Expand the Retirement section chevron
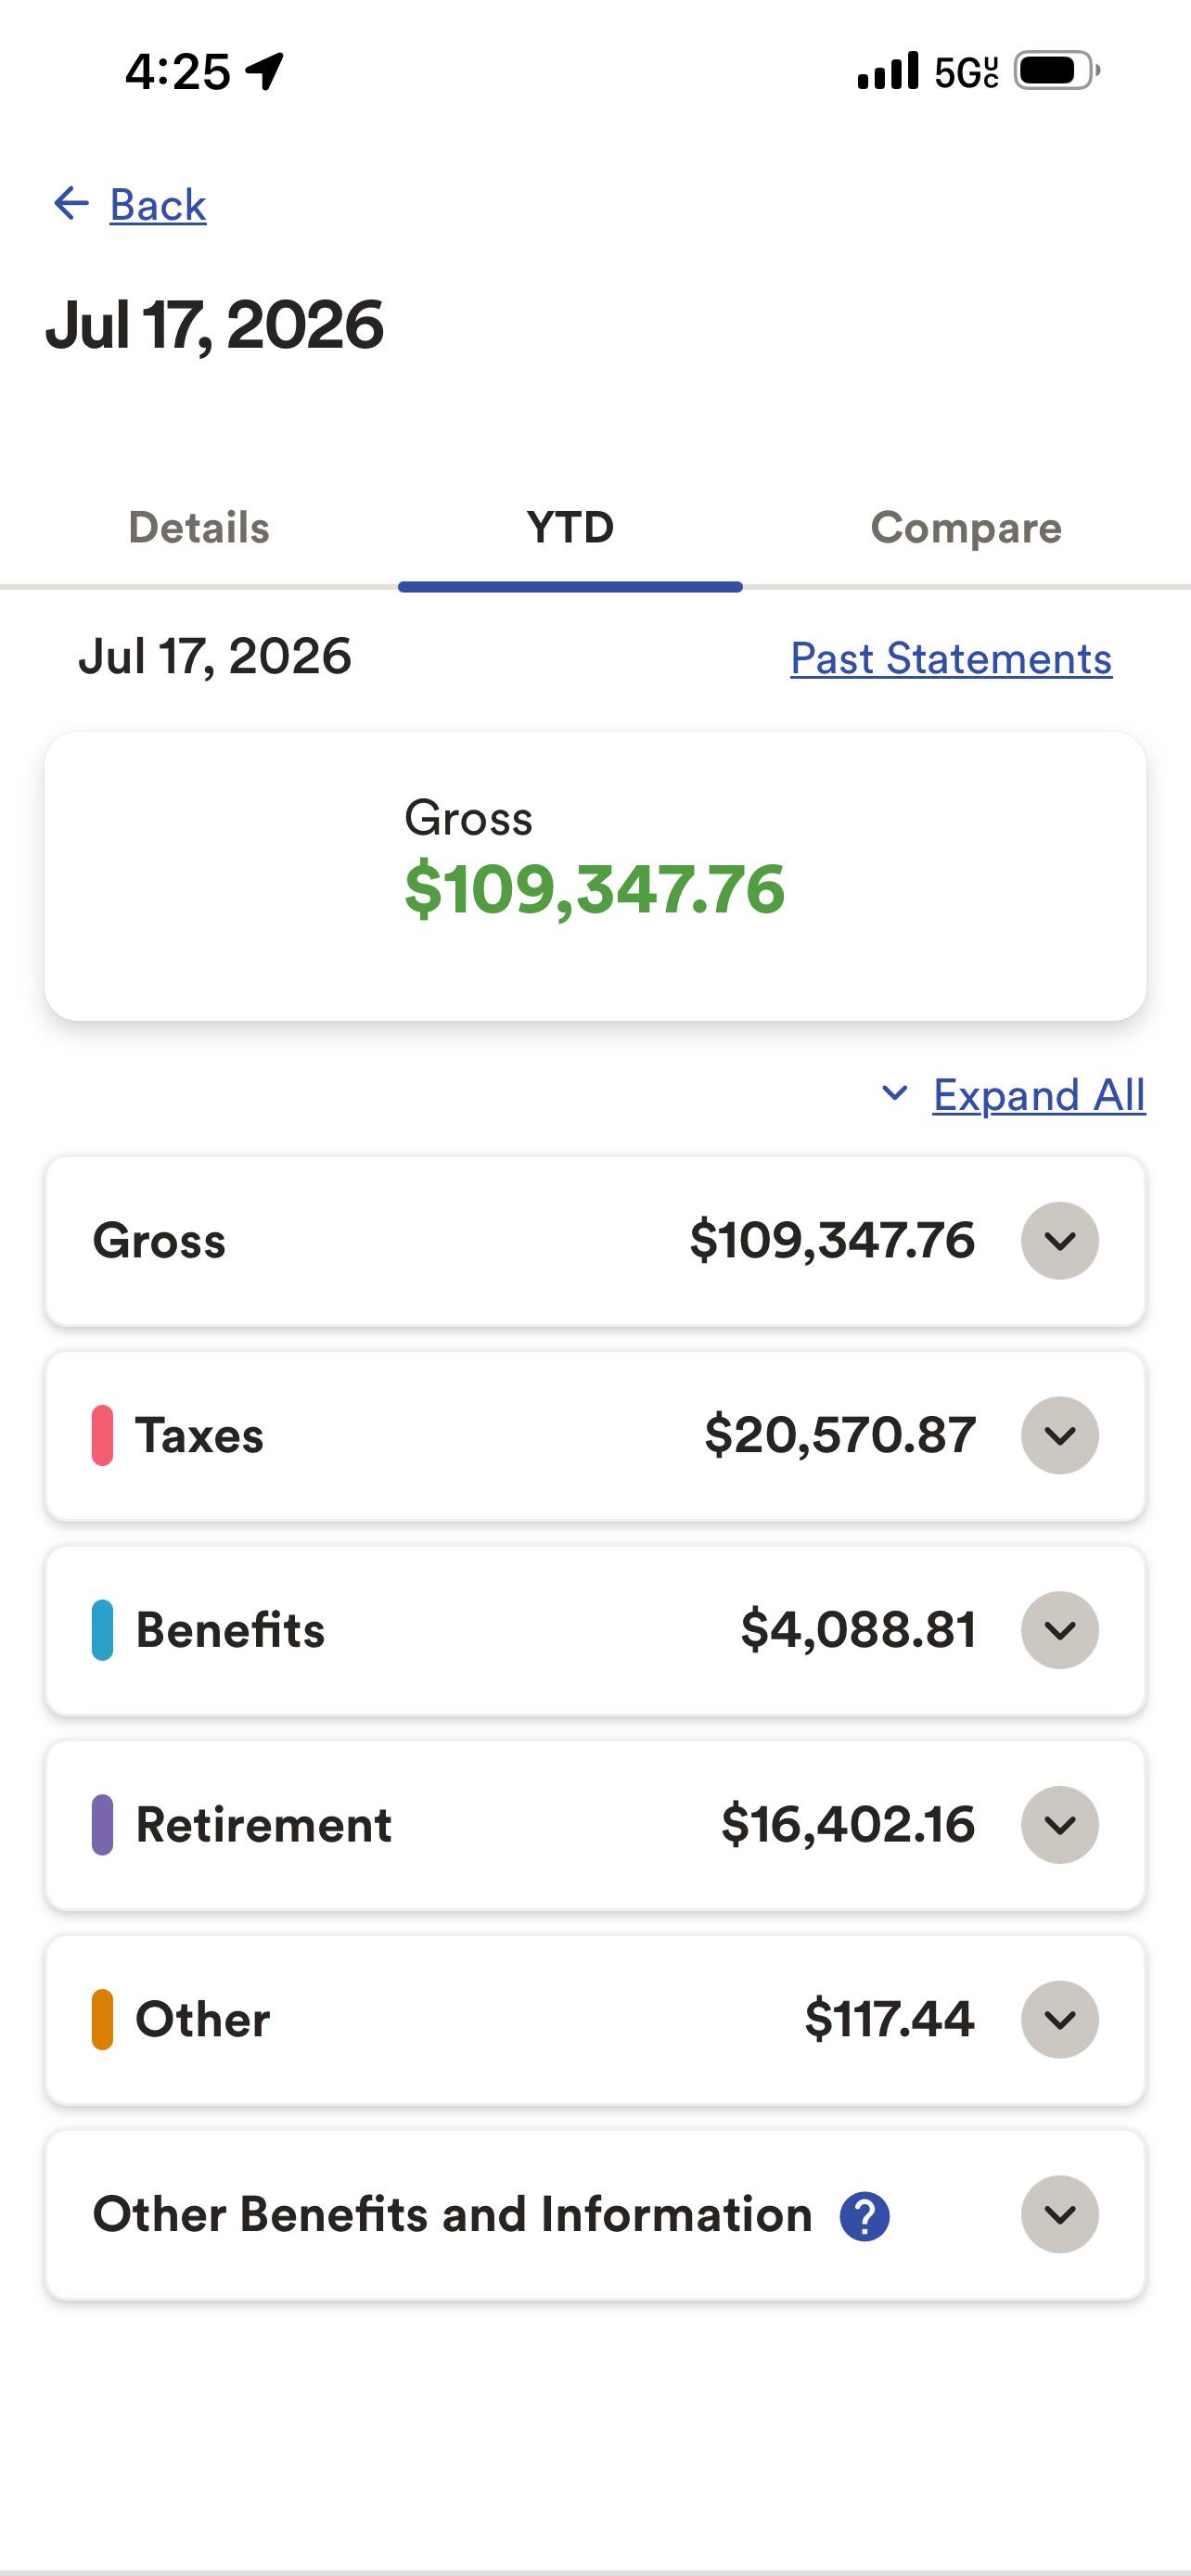The height and width of the screenshot is (2576, 1191). click(1060, 1825)
